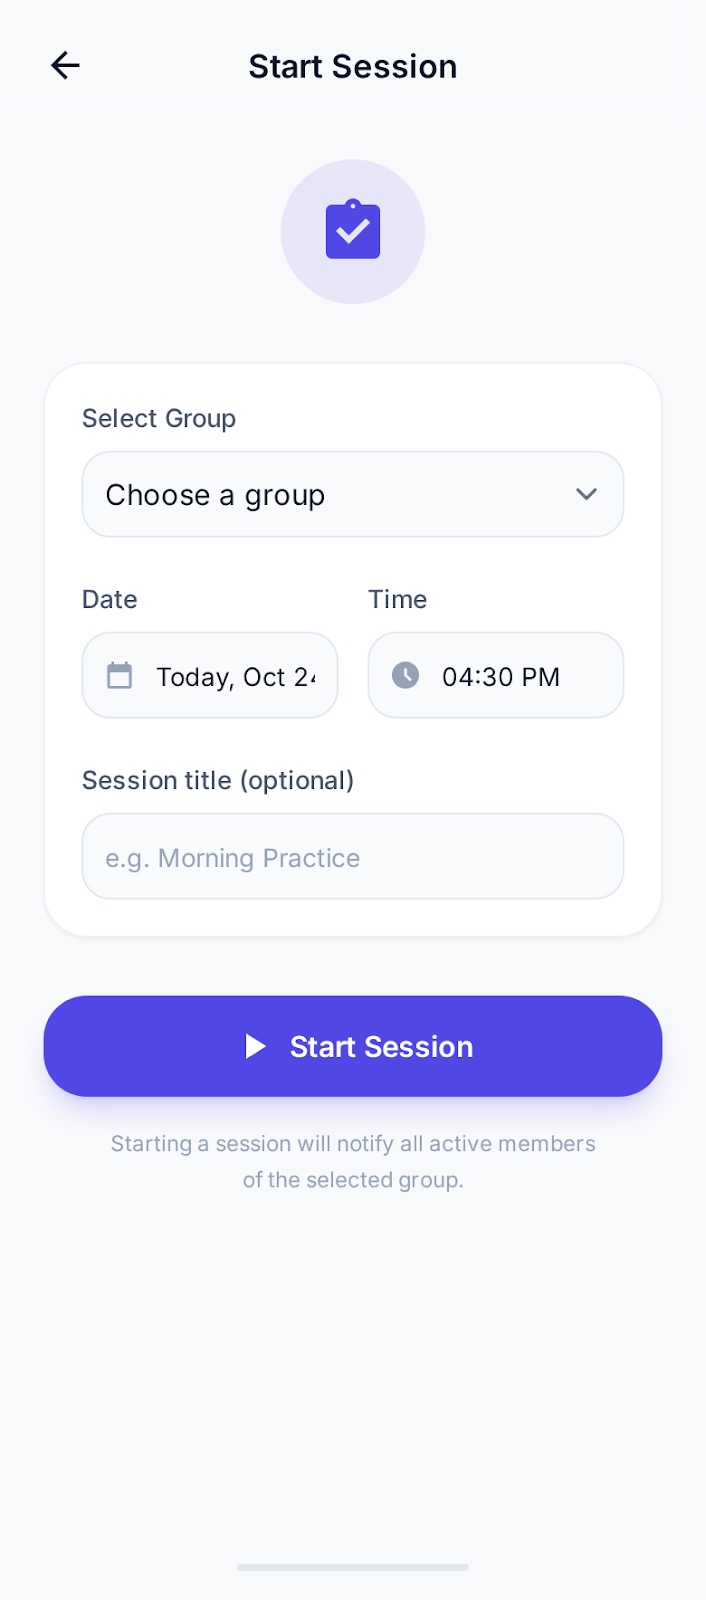Viewport: 706px width, 1600px height.
Task: Click the notification disclaimer text below the button
Action: point(352,1161)
